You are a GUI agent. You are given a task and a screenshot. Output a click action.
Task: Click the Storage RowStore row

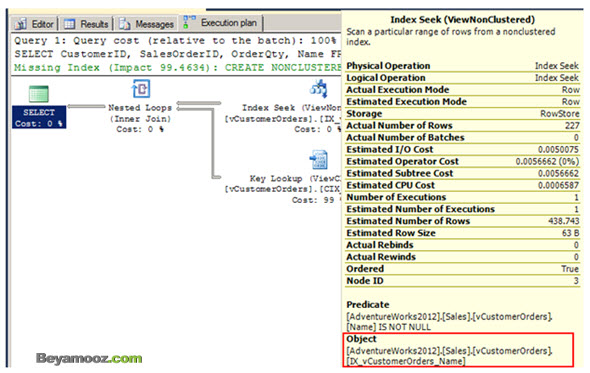pos(462,114)
